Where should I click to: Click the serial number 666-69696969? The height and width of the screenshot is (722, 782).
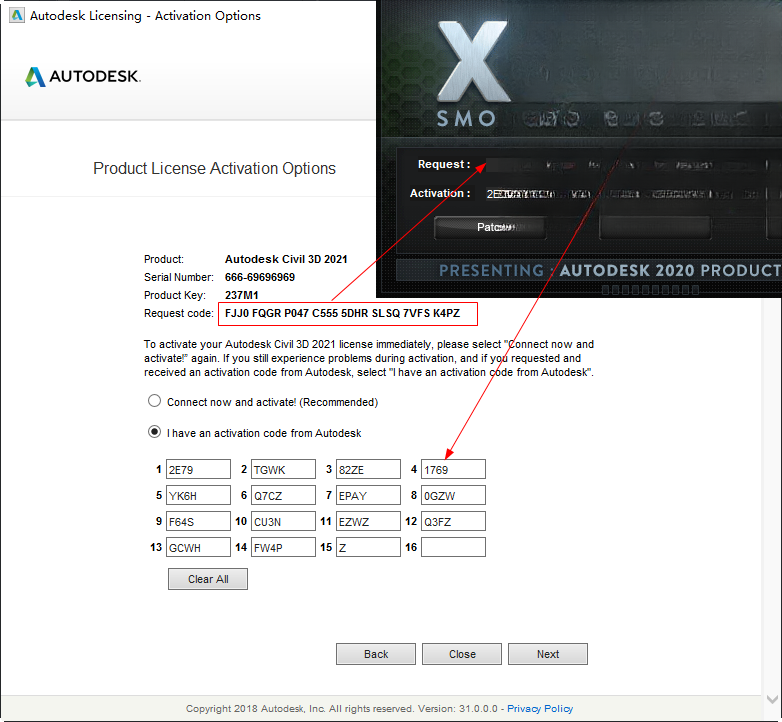pyautogui.click(x=260, y=277)
